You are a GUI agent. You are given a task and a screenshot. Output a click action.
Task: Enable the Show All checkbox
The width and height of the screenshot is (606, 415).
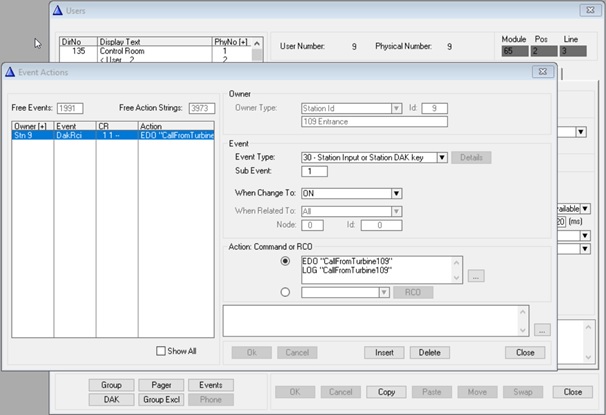[x=161, y=351]
